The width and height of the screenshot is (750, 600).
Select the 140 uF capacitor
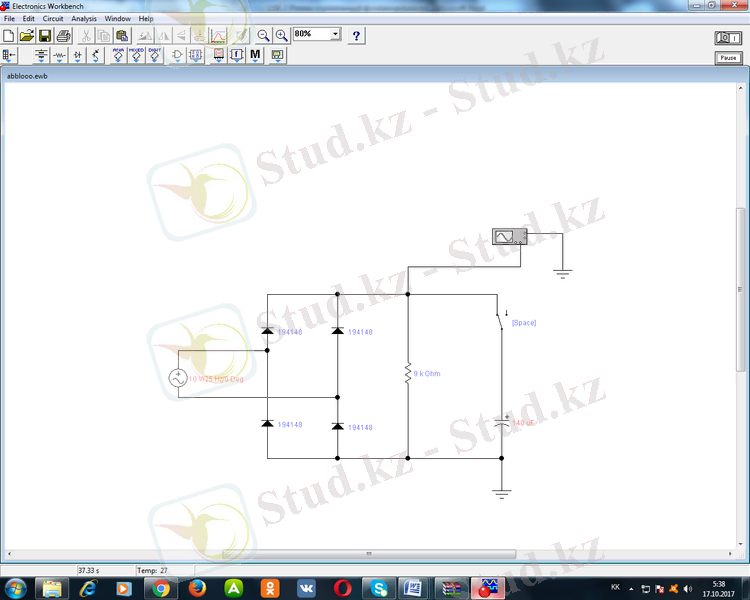pos(502,422)
